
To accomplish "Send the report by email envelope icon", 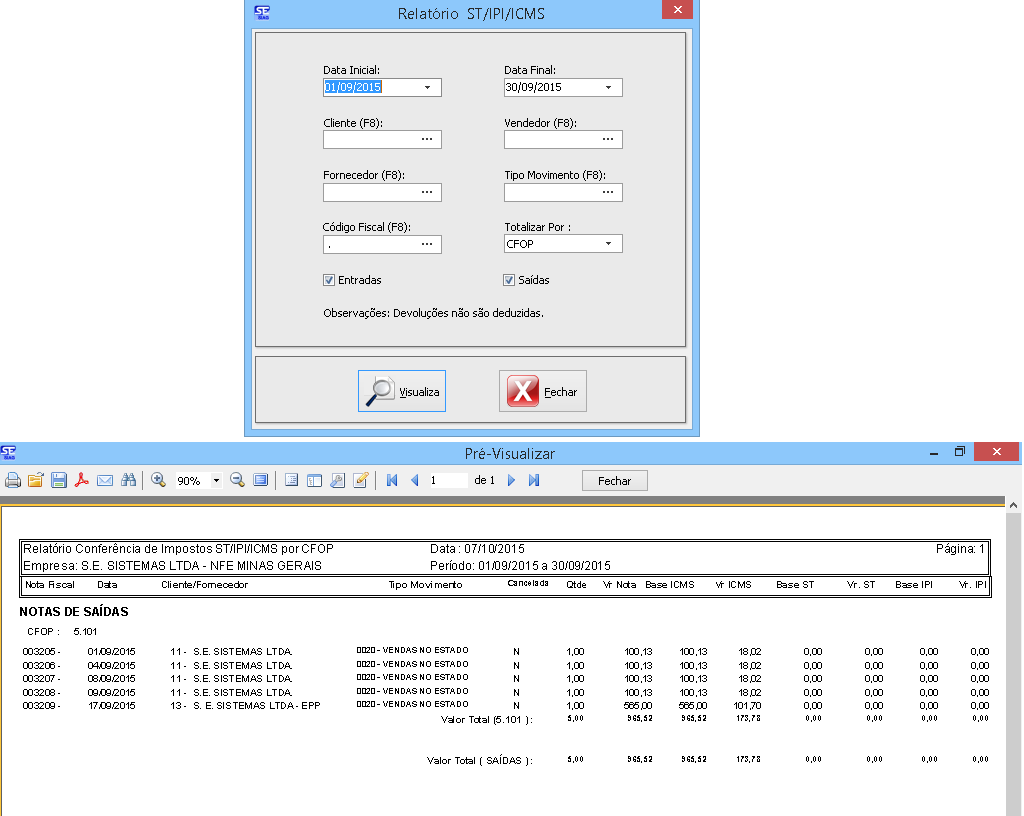I will [105, 481].
